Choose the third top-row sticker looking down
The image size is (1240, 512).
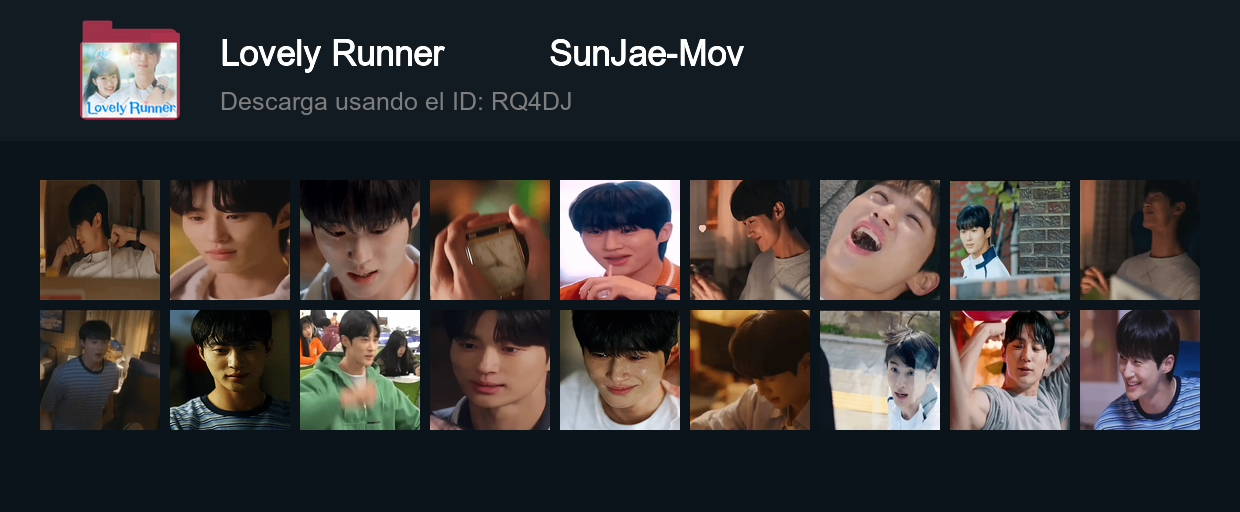point(360,240)
